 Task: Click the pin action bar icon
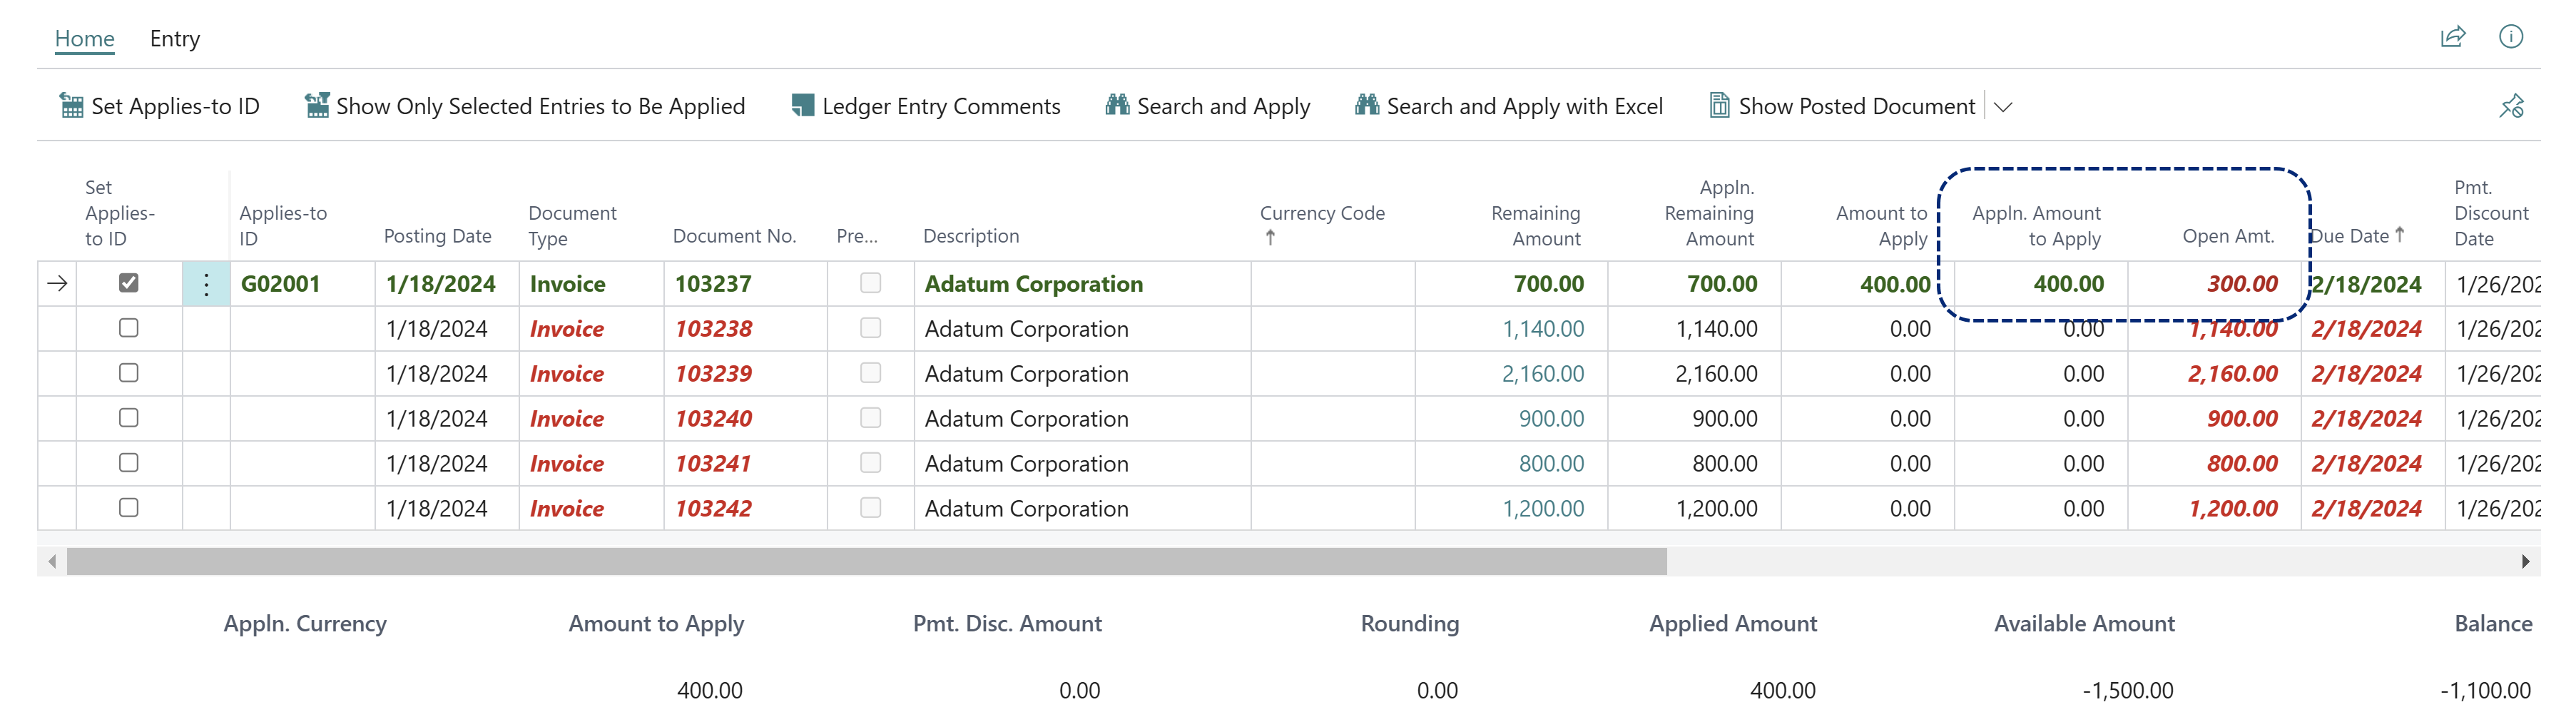[x=2511, y=106]
